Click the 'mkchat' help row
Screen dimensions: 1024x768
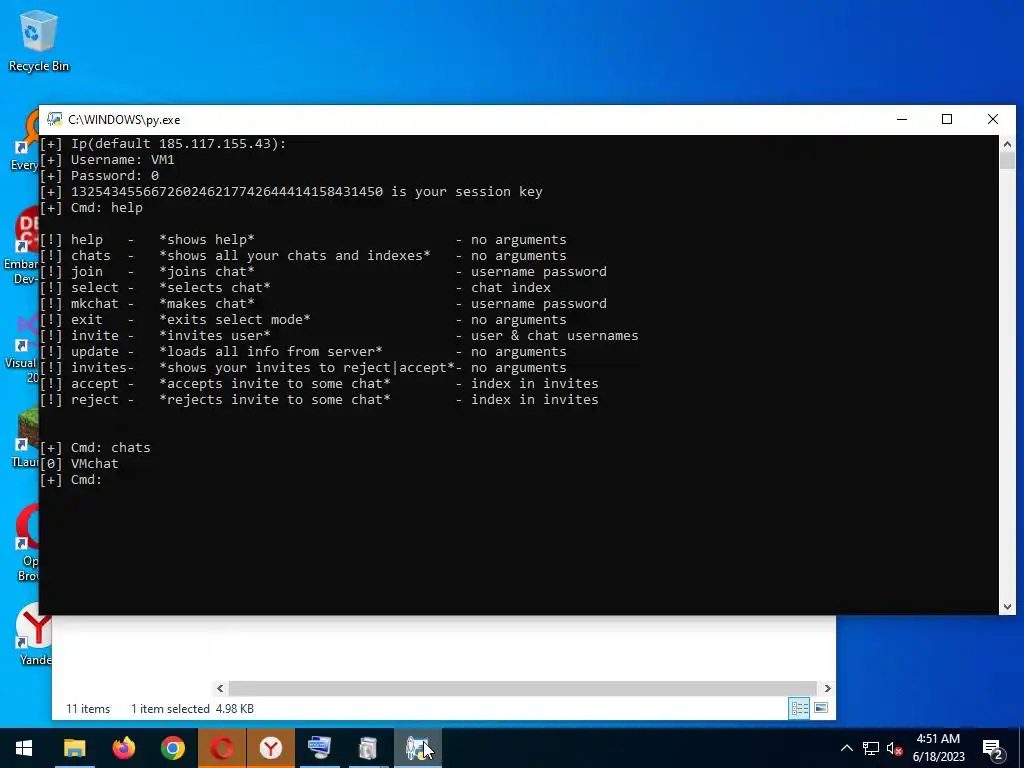coord(323,304)
